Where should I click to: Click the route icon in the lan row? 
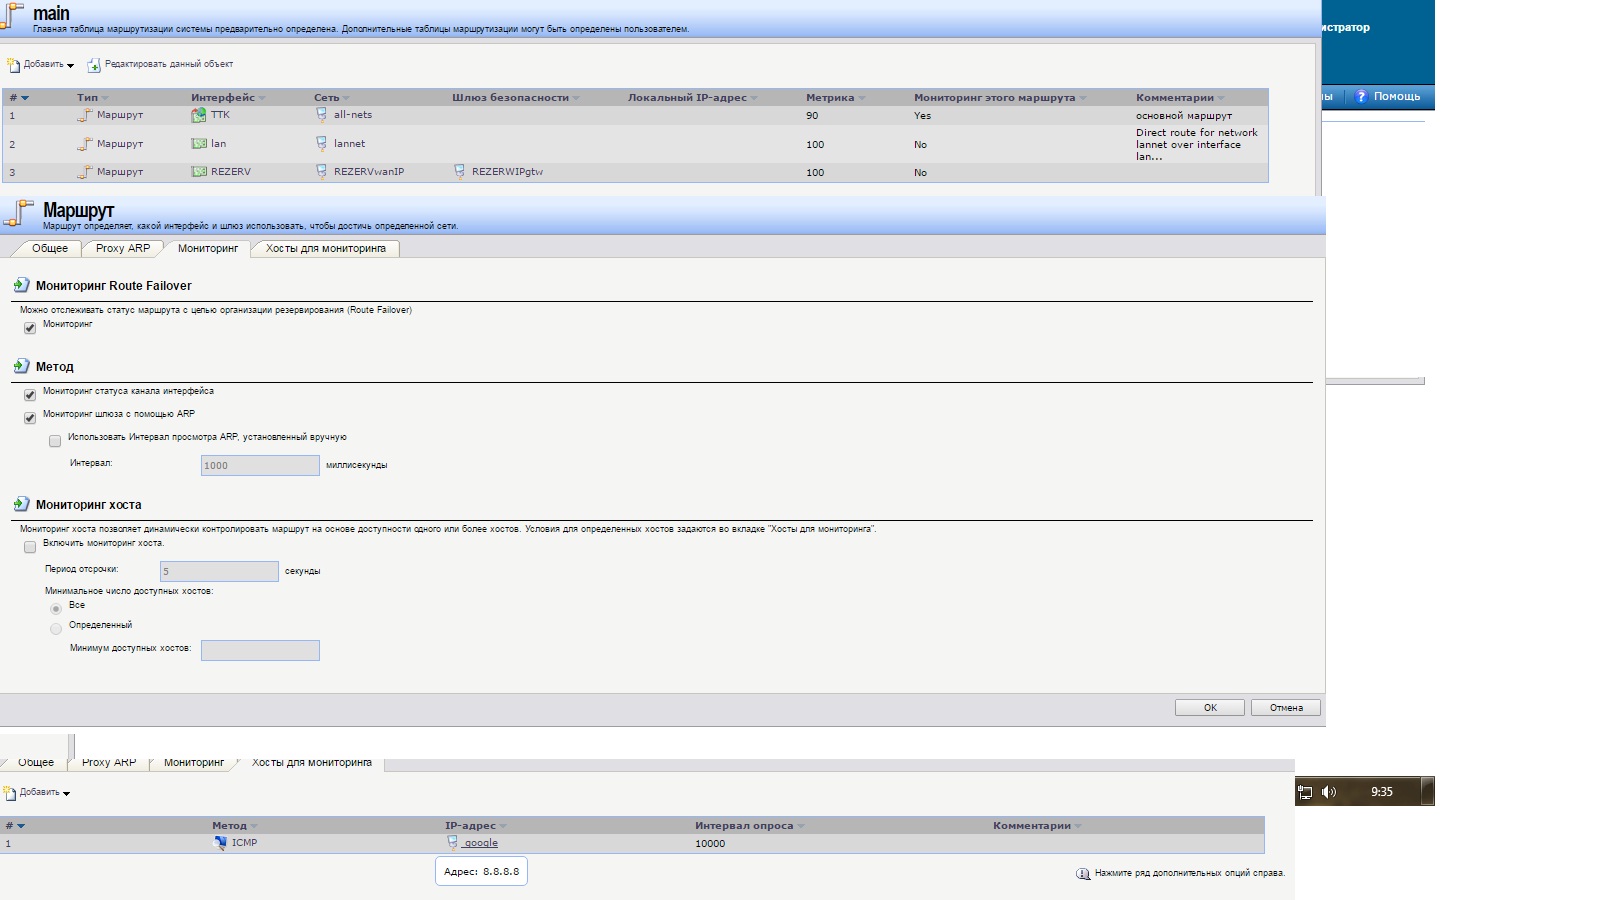(x=85, y=144)
